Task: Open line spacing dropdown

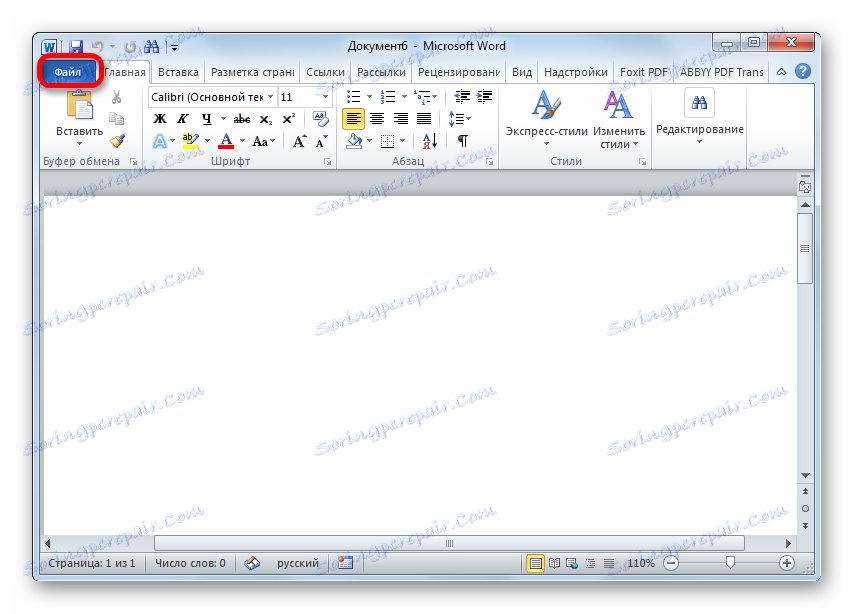Action: (x=459, y=119)
